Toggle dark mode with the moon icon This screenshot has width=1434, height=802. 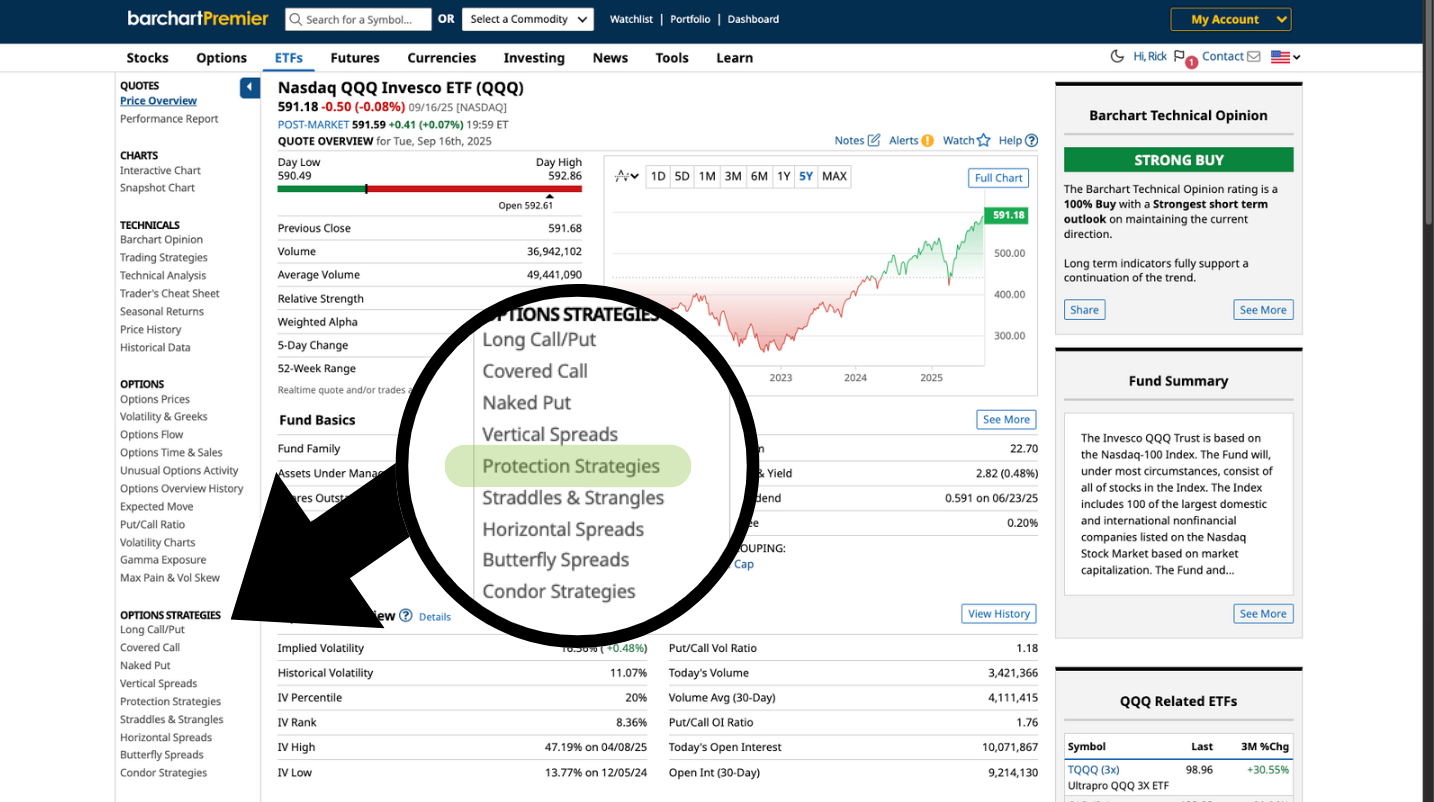tap(1117, 57)
